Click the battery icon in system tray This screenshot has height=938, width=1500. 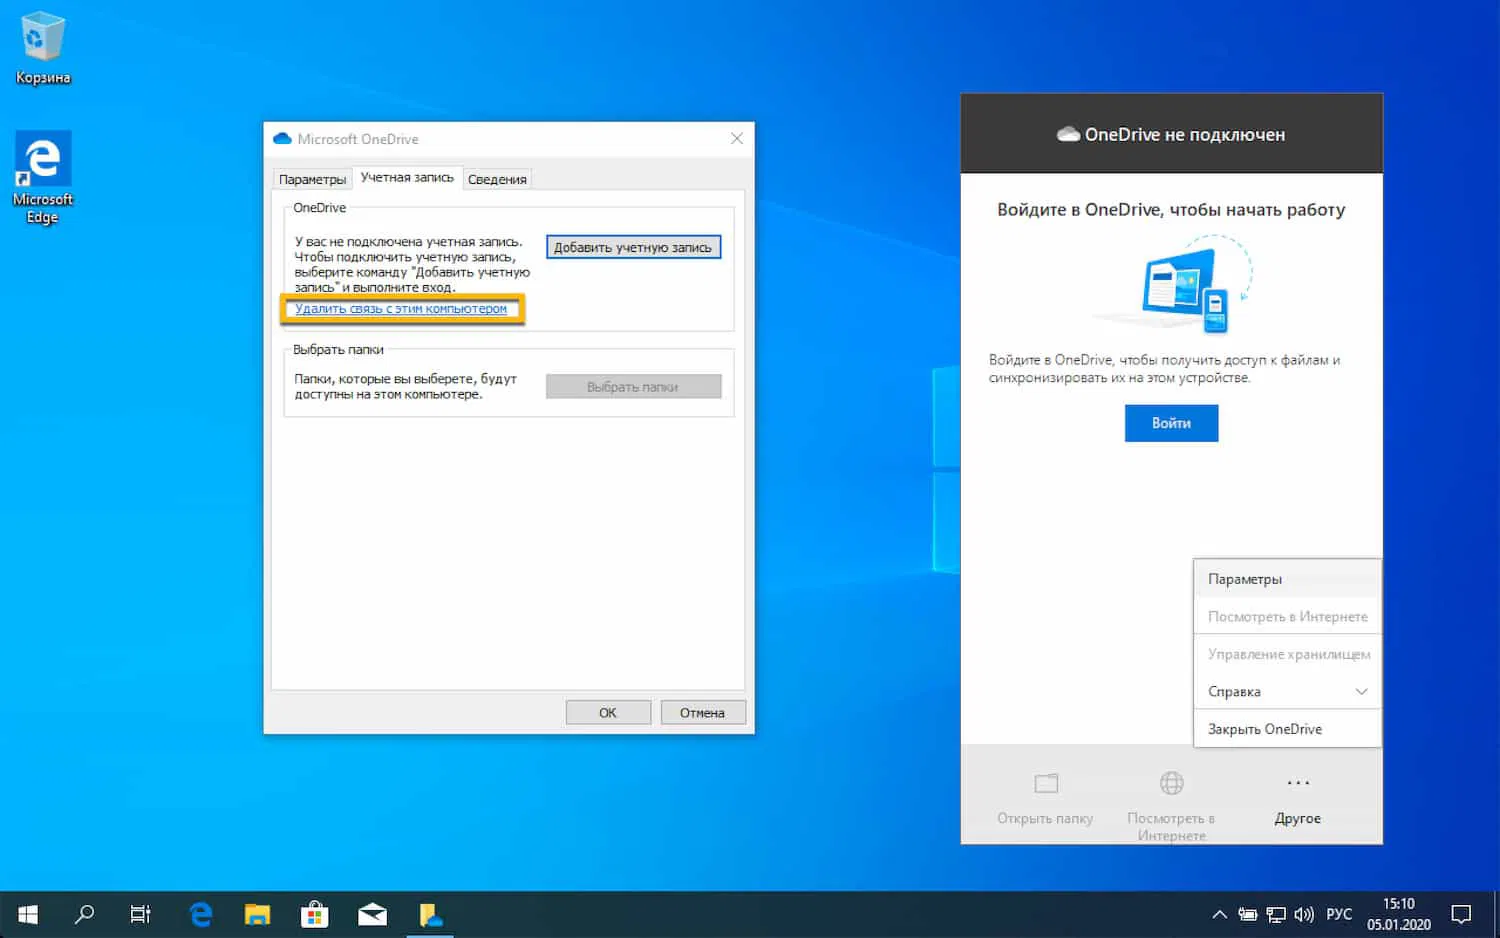[x=1247, y=914]
